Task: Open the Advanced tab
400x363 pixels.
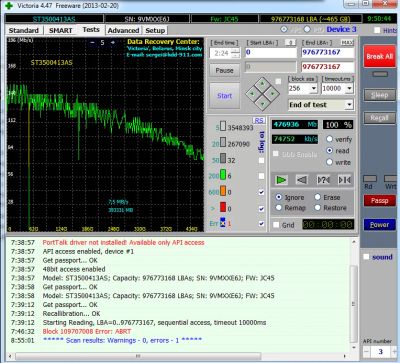Action: pyautogui.click(x=123, y=30)
